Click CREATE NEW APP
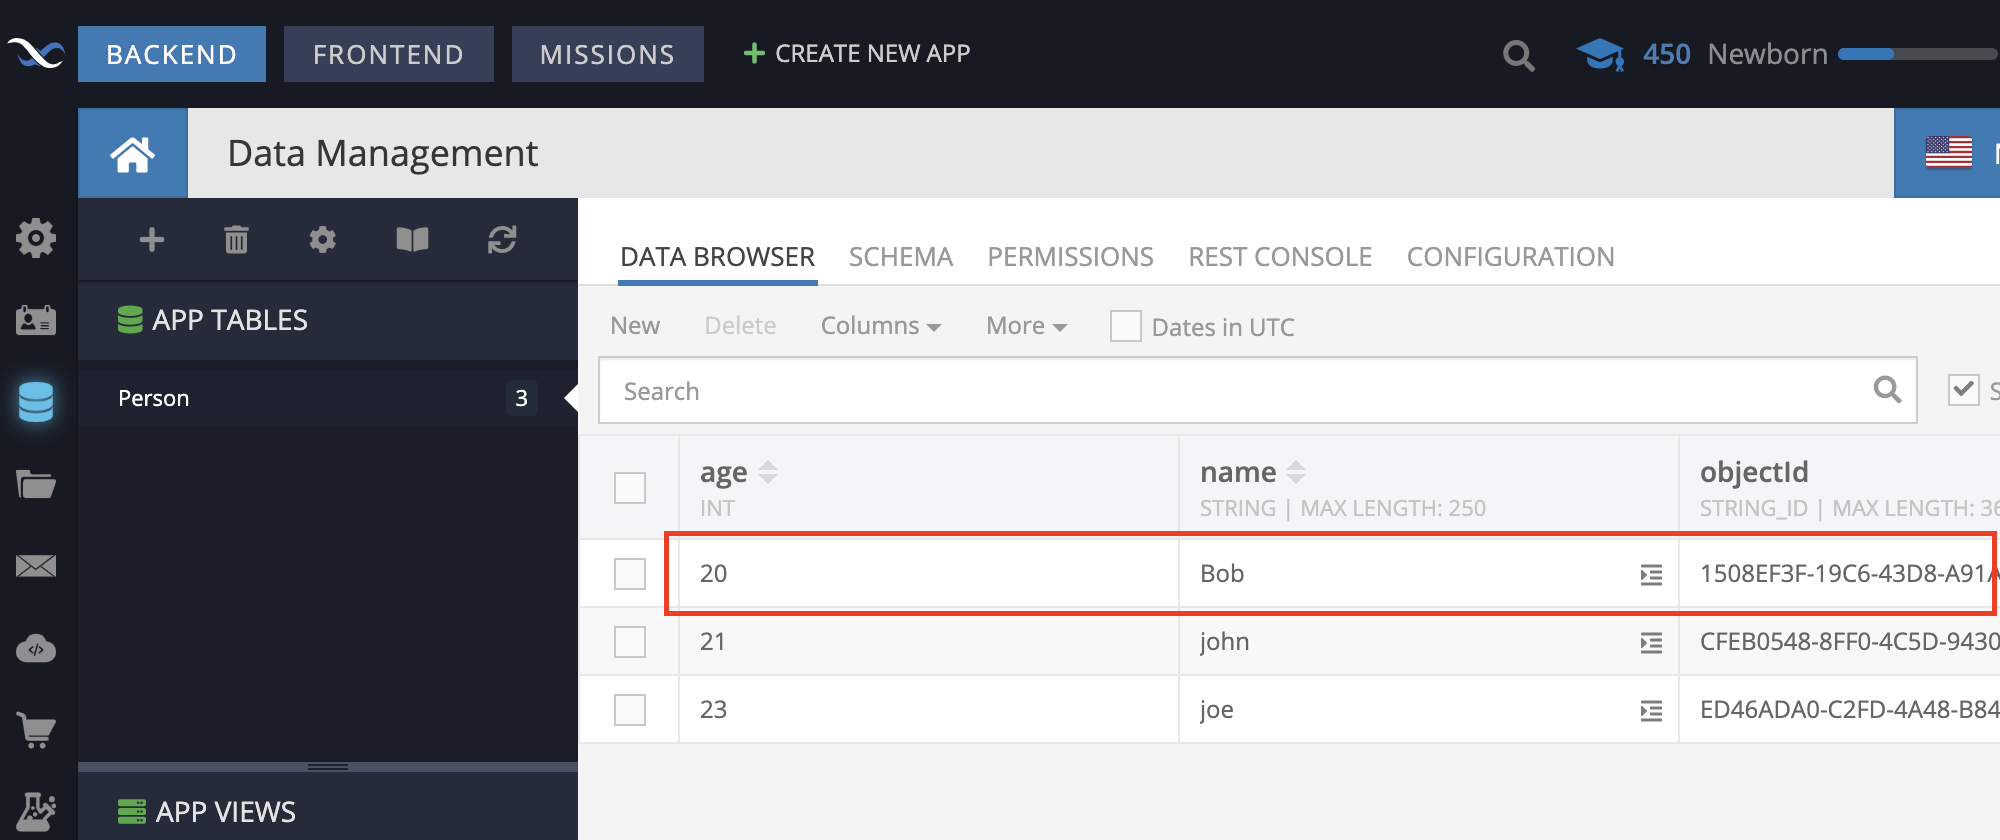This screenshot has height=840, width=2000. coord(857,54)
